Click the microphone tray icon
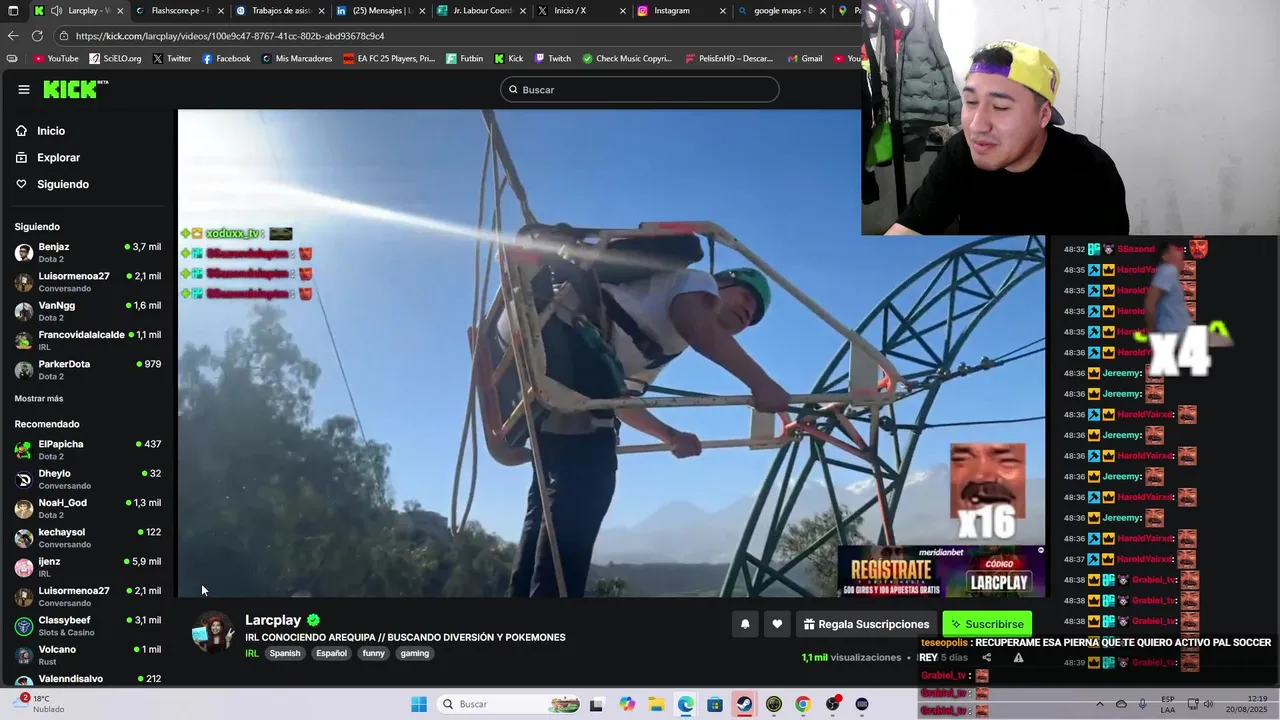The height and width of the screenshot is (720, 1280). 1142,704
